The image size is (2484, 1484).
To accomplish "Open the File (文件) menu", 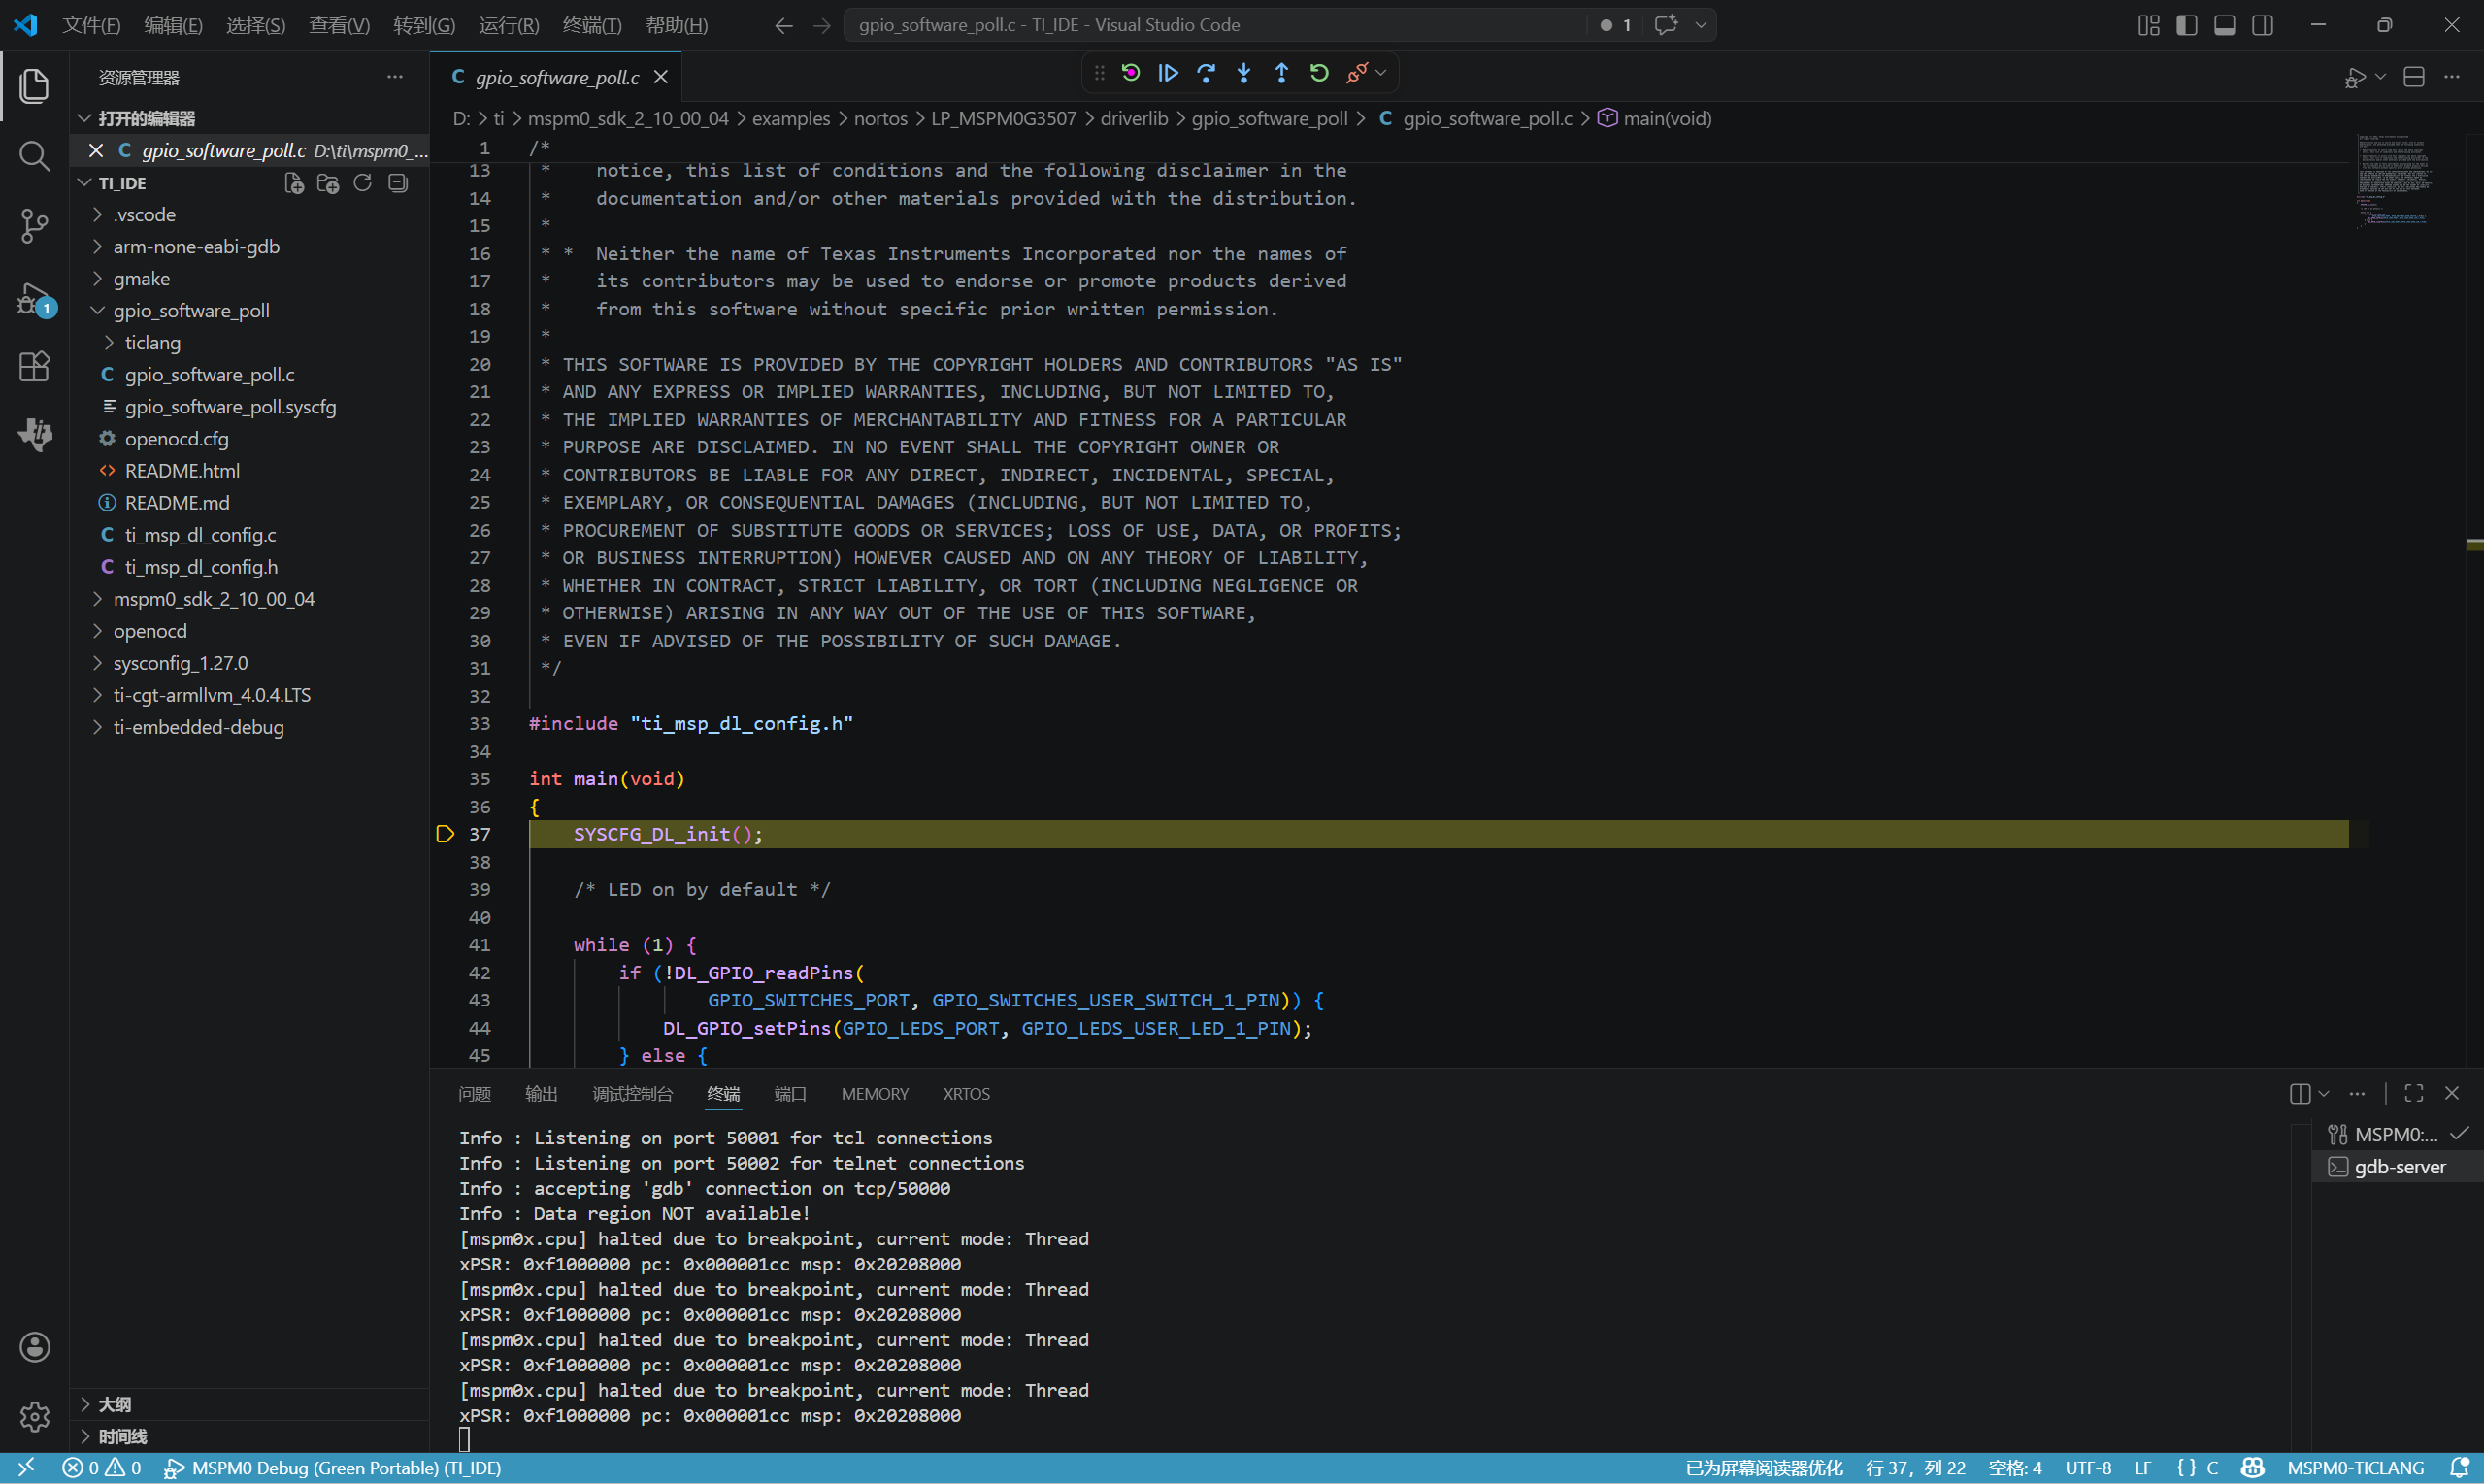I will tap(91, 25).
